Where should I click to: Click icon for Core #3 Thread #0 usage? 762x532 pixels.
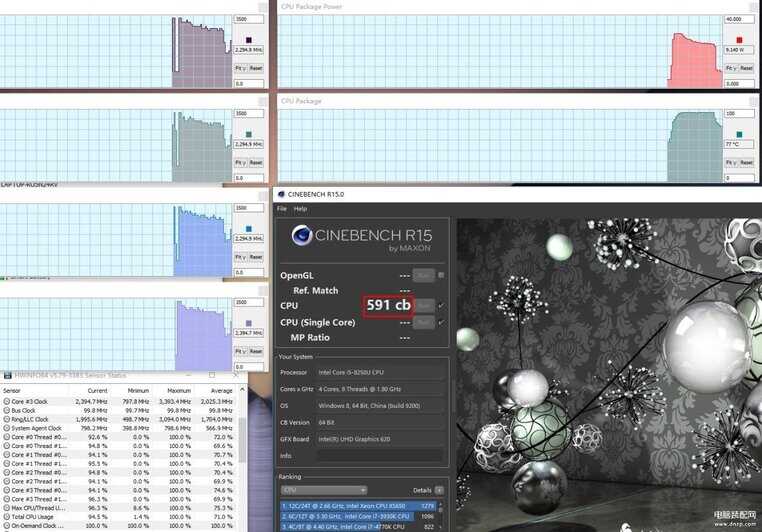point(6,491)
